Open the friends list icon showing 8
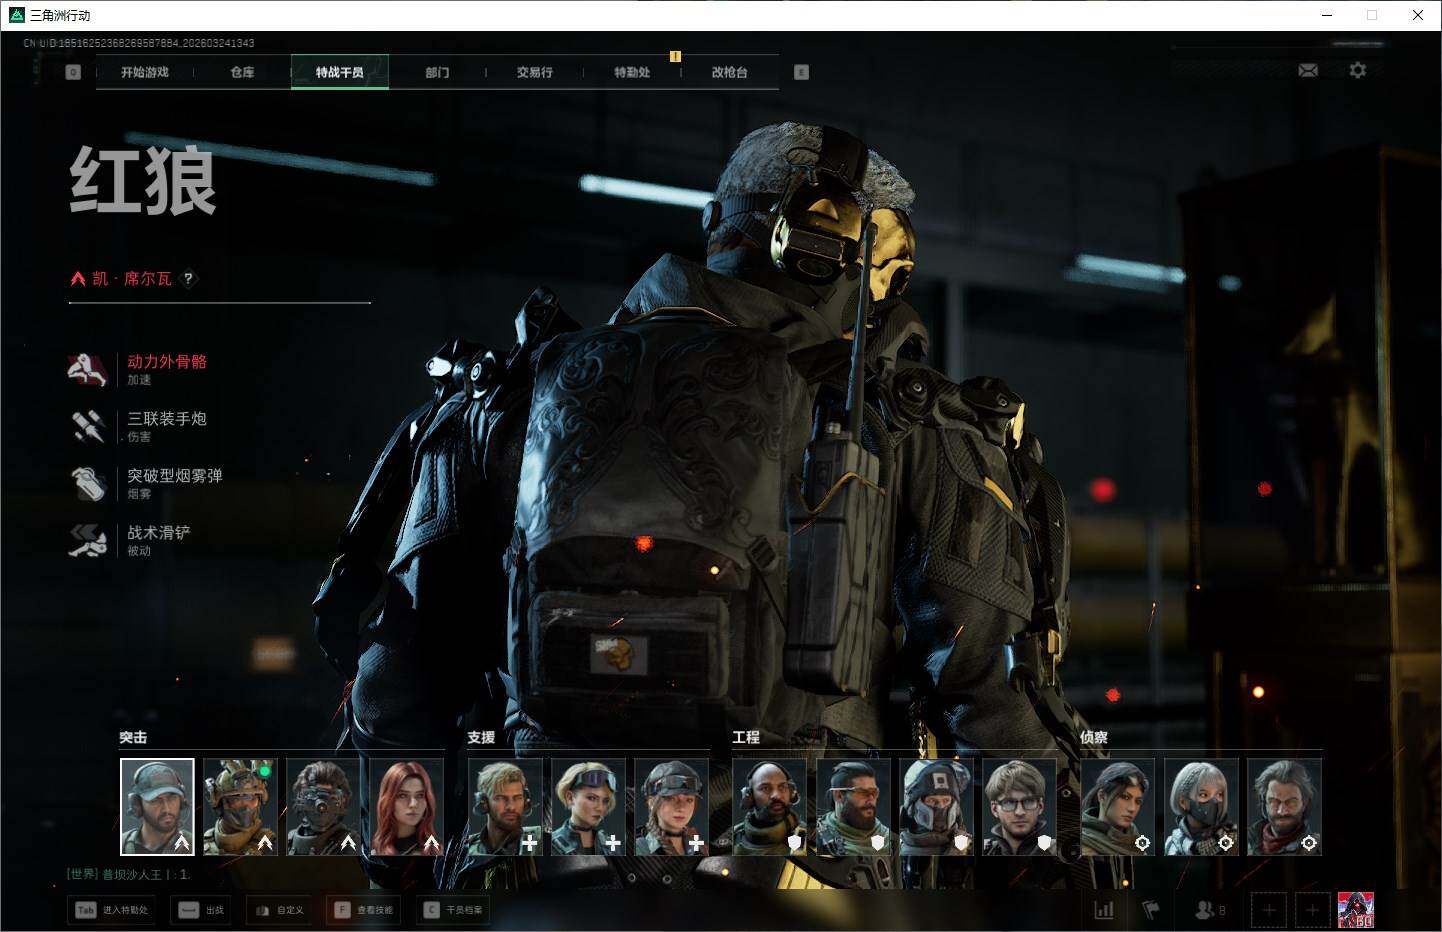 click(x=1210, y=910)
